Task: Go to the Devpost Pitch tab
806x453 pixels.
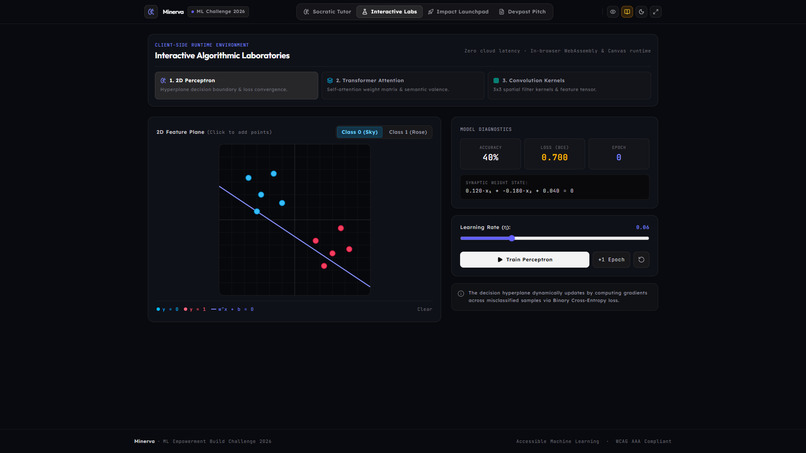Action: click(x=522, y=11)
